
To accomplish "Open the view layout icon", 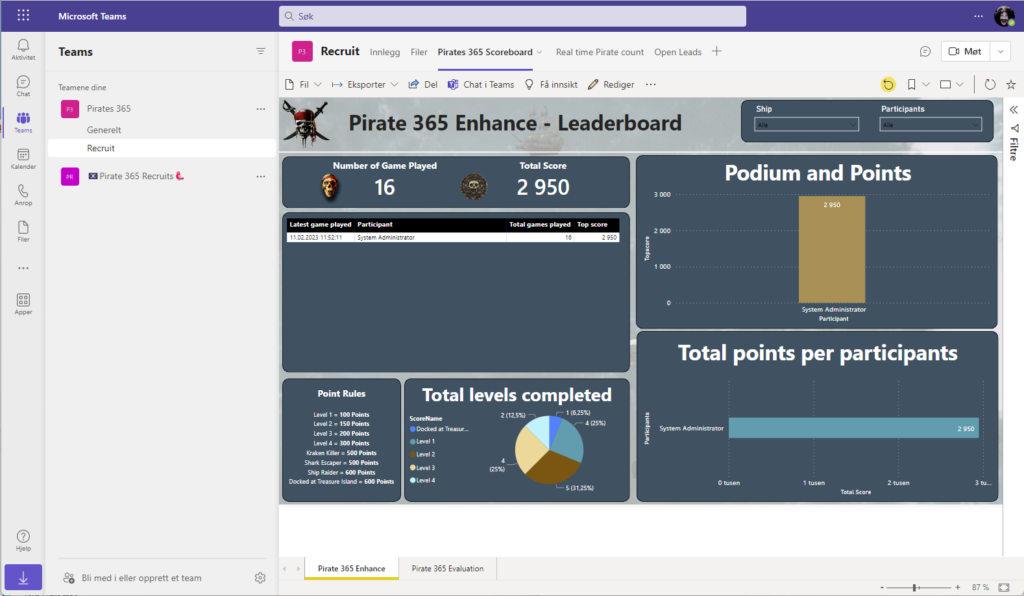I will click(945, 84).
